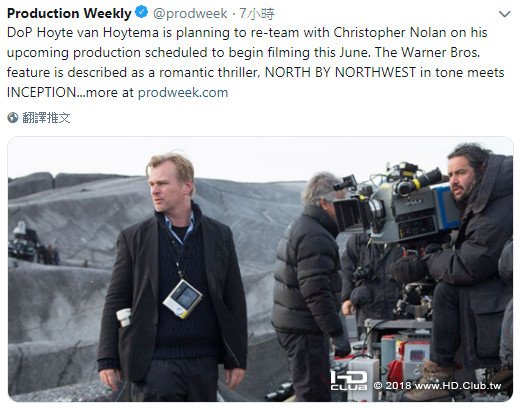
Task: Follow the prodweek.com link
Action: [x=183, y=93]
